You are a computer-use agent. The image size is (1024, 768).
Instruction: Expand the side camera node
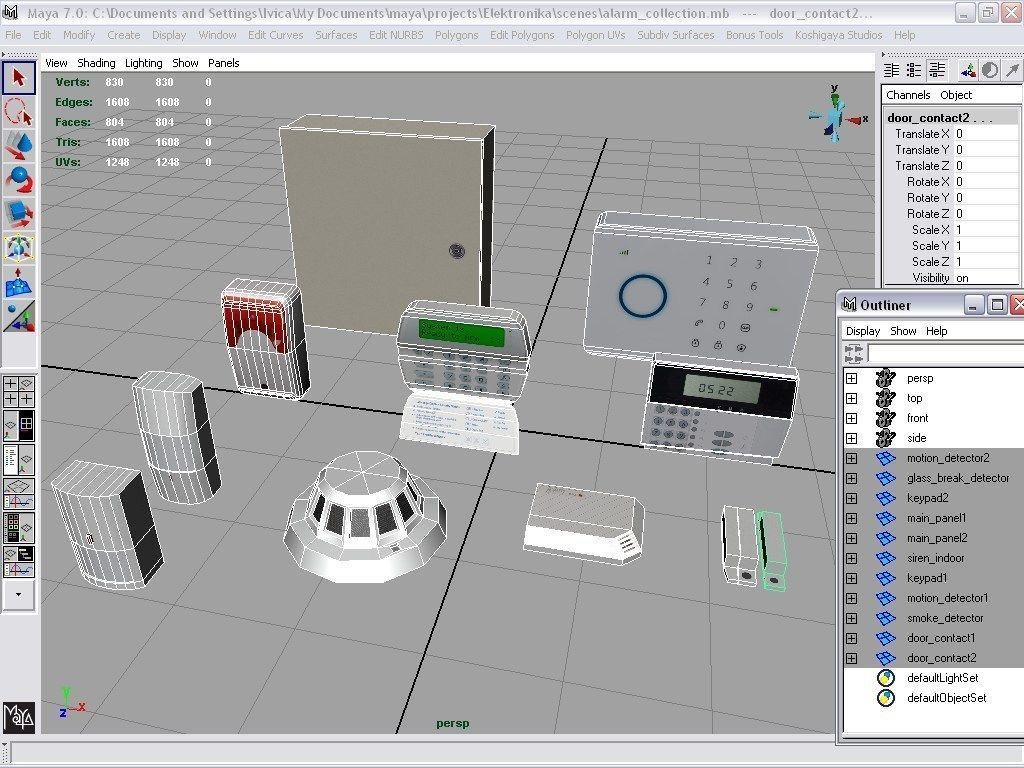pos(852,438)
